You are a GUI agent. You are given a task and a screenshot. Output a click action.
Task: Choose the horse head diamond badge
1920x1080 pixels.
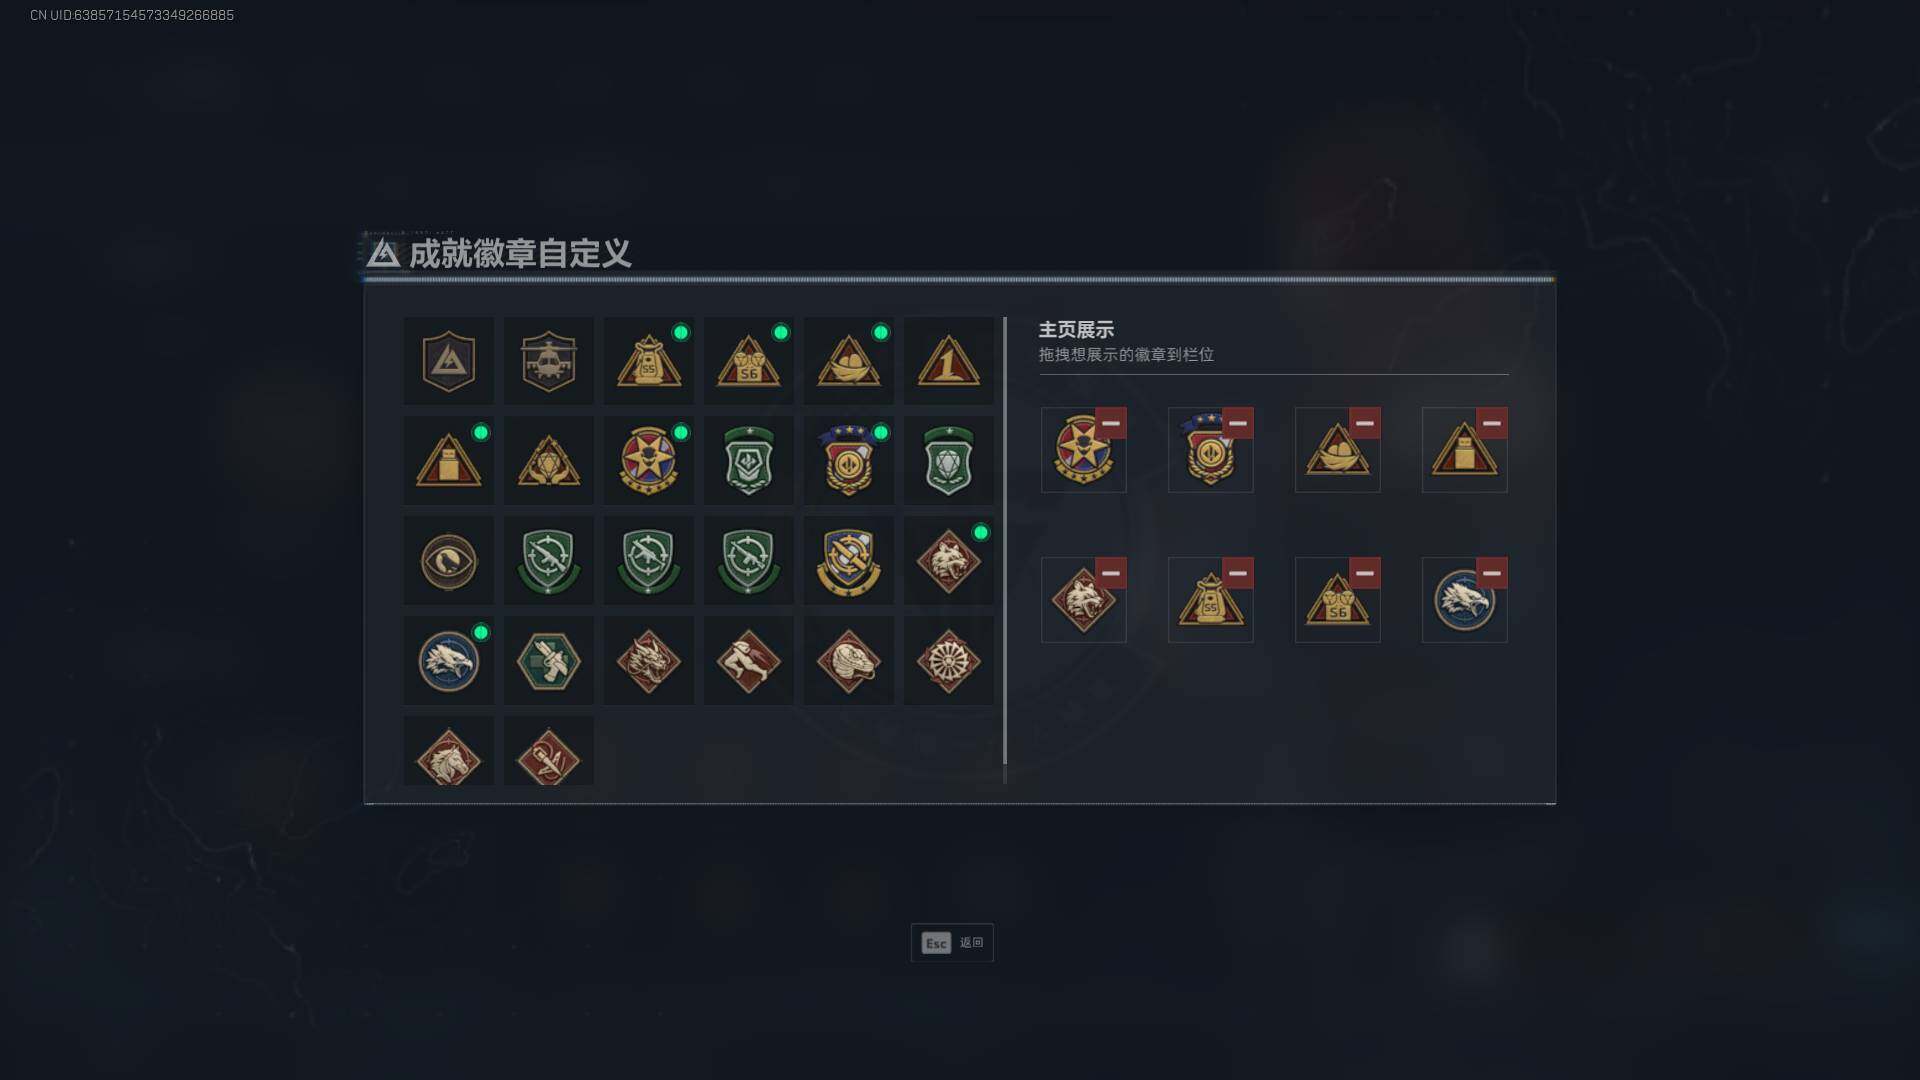448,751
